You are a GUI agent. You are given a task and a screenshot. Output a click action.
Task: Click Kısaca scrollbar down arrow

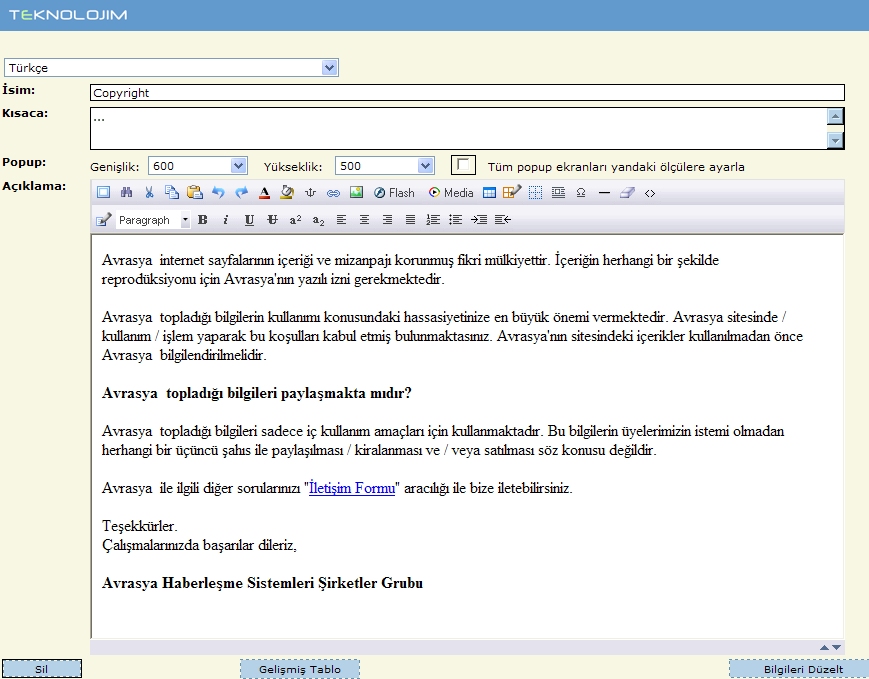tap(835, 141)
